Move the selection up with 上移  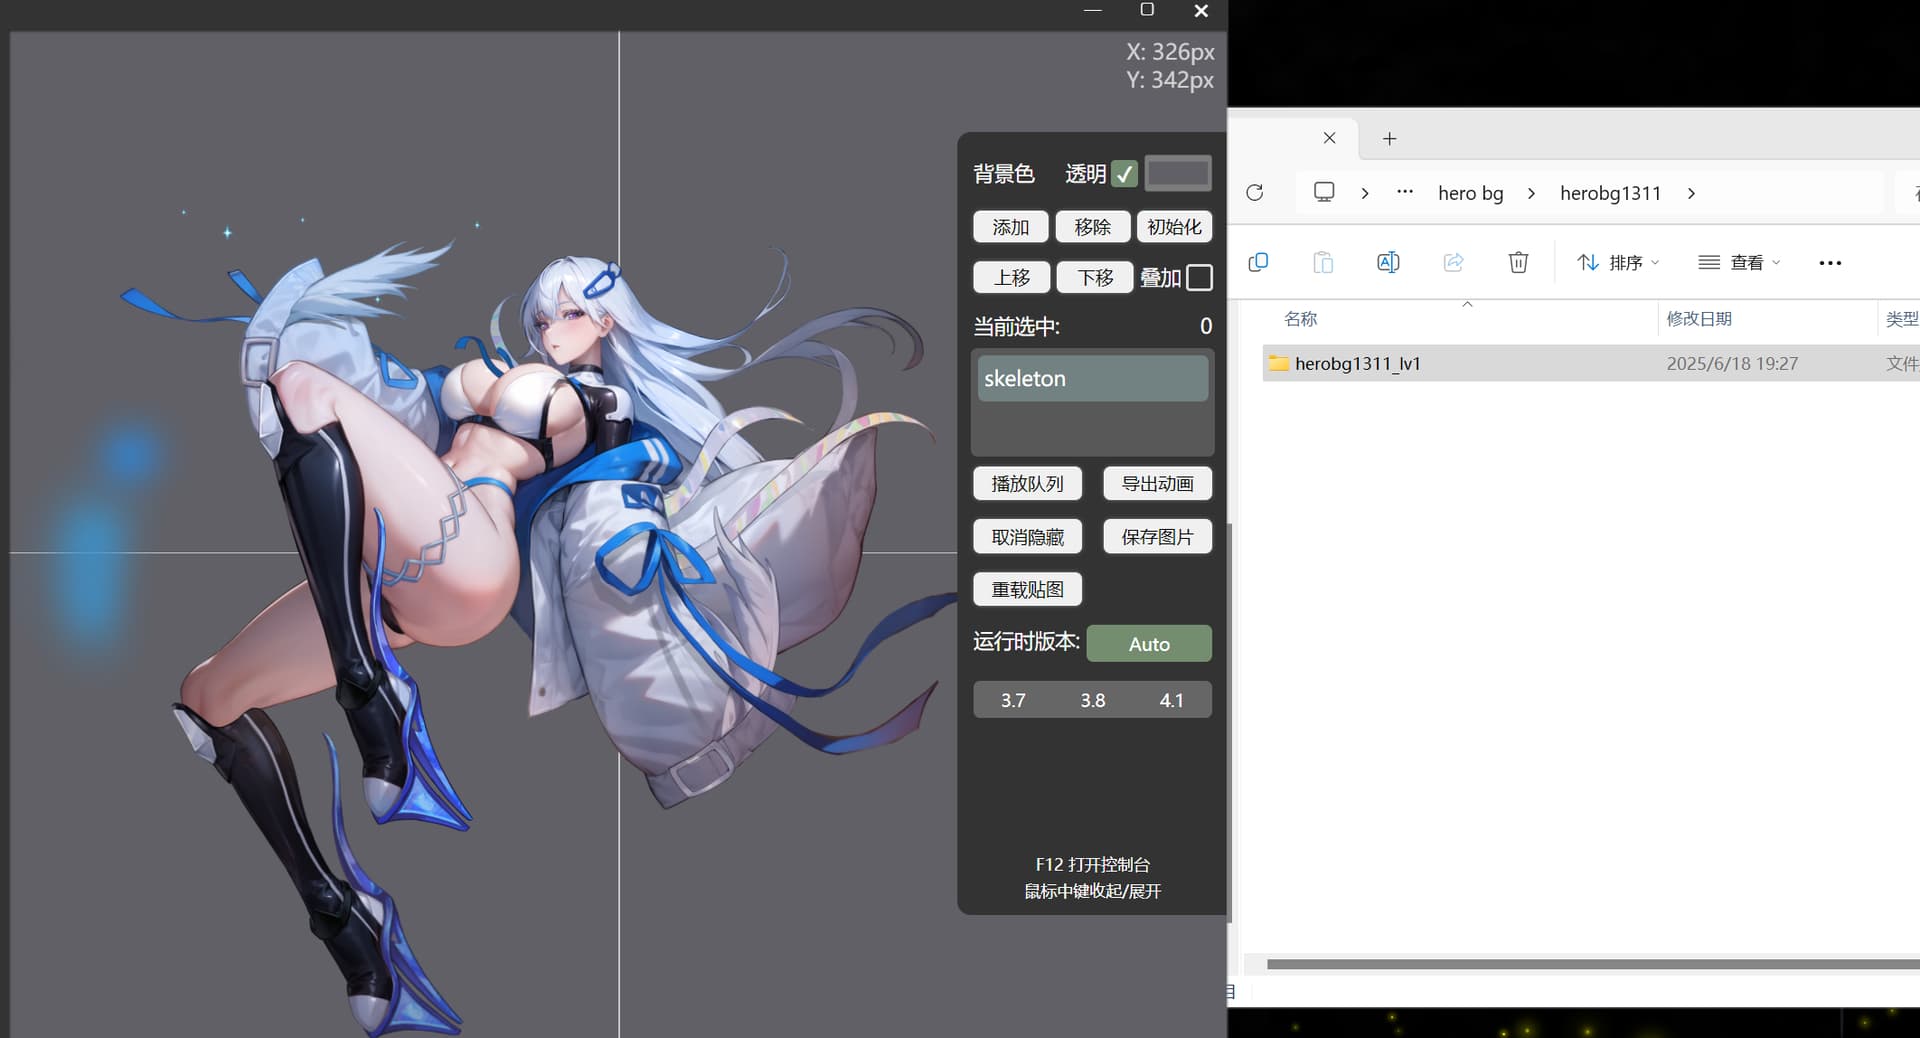click(1011, 277)
